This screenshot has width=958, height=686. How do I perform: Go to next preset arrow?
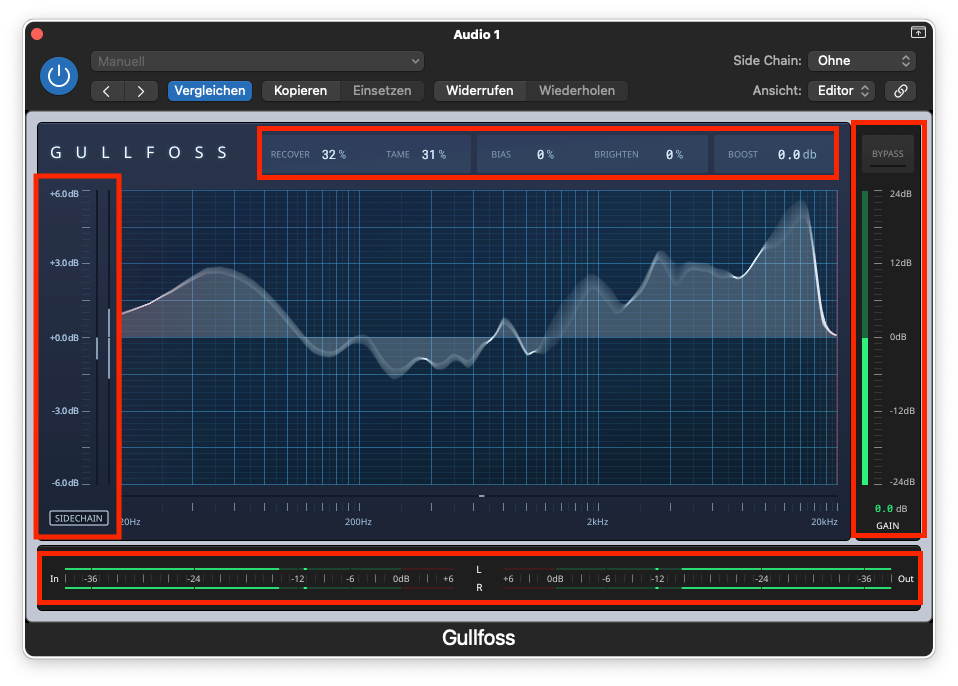(x=141, y=91)
